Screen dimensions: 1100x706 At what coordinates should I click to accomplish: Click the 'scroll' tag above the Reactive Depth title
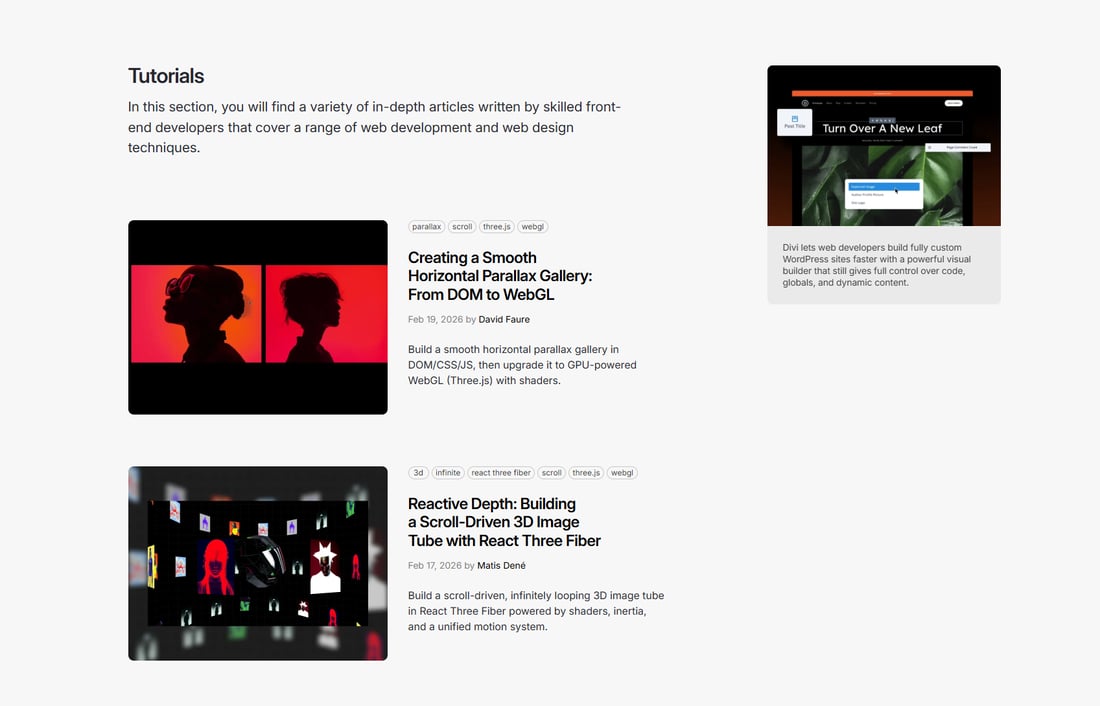(x=552, y=473)
